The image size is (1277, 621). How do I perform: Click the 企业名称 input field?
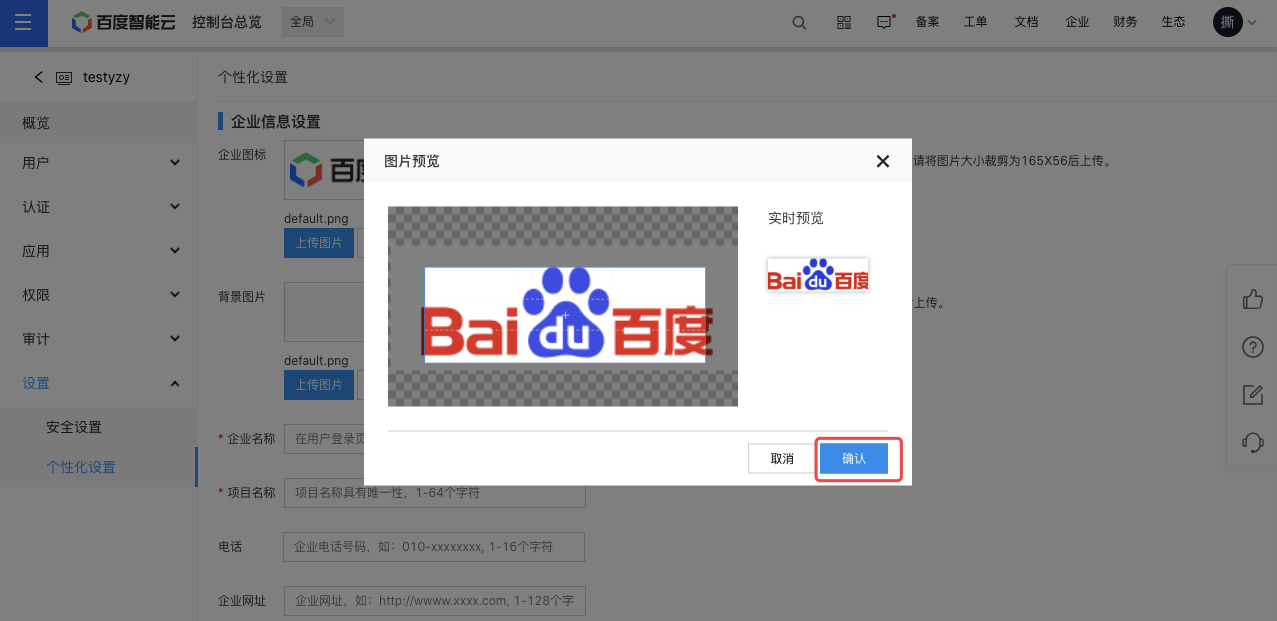[x=324, y=438]
